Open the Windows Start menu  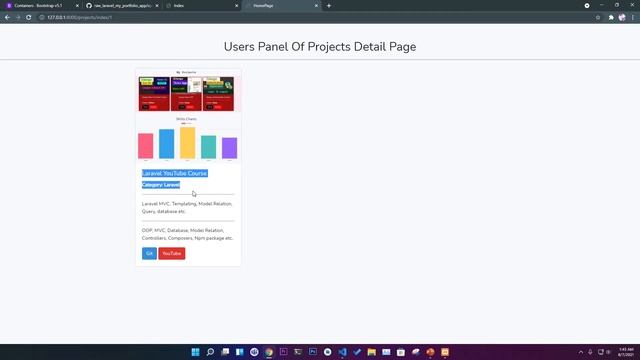click(x=196, y=352)
